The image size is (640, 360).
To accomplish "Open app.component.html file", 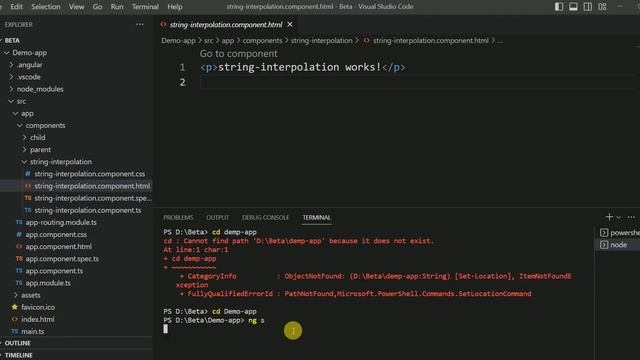I will (53, 247).
